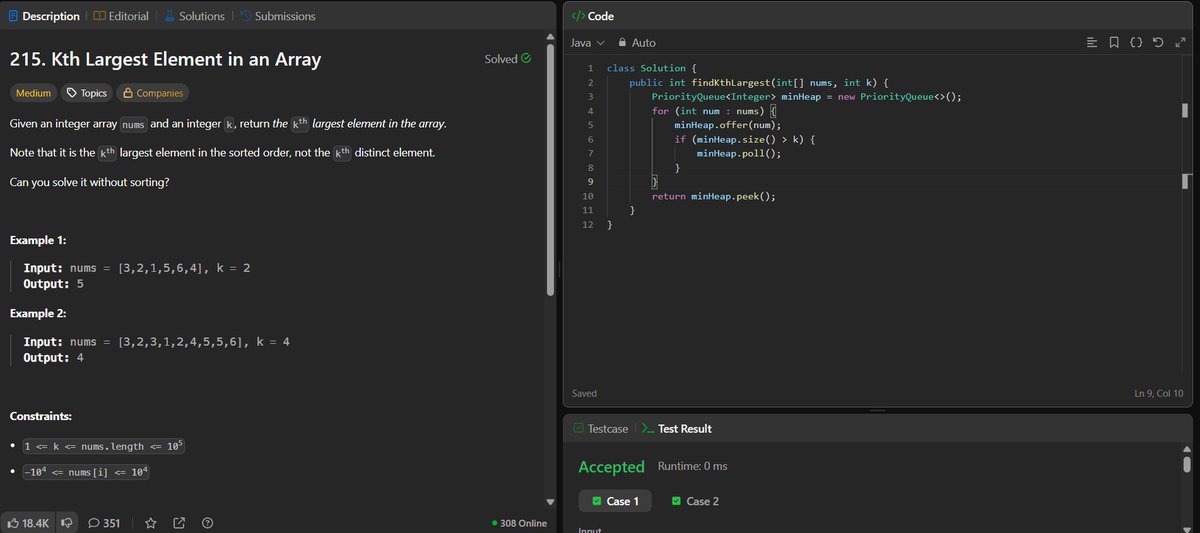
Task: Select the Test Result tab
Action: (x=676, y=428)
